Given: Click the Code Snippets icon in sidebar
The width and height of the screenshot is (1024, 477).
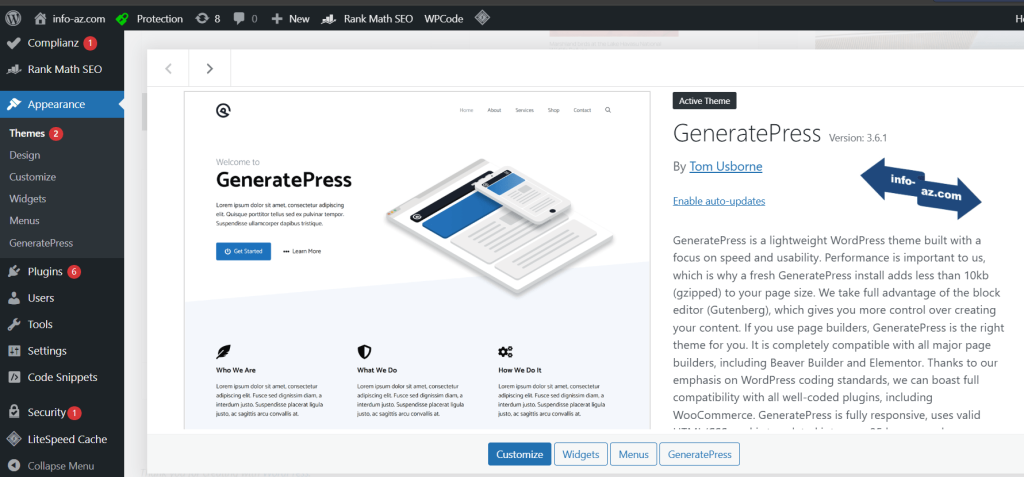Looking at the screenshot, I should coord(13,377).
